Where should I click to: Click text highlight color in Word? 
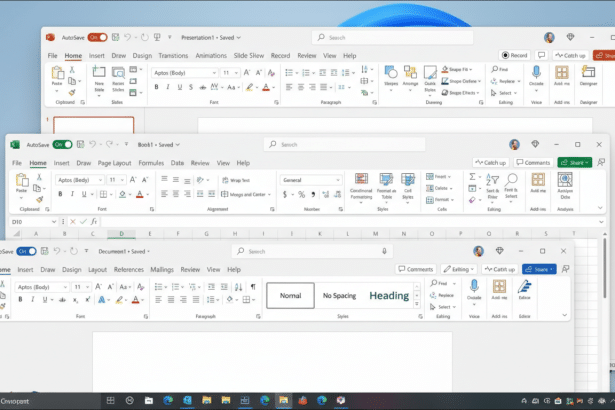(119, 300)
